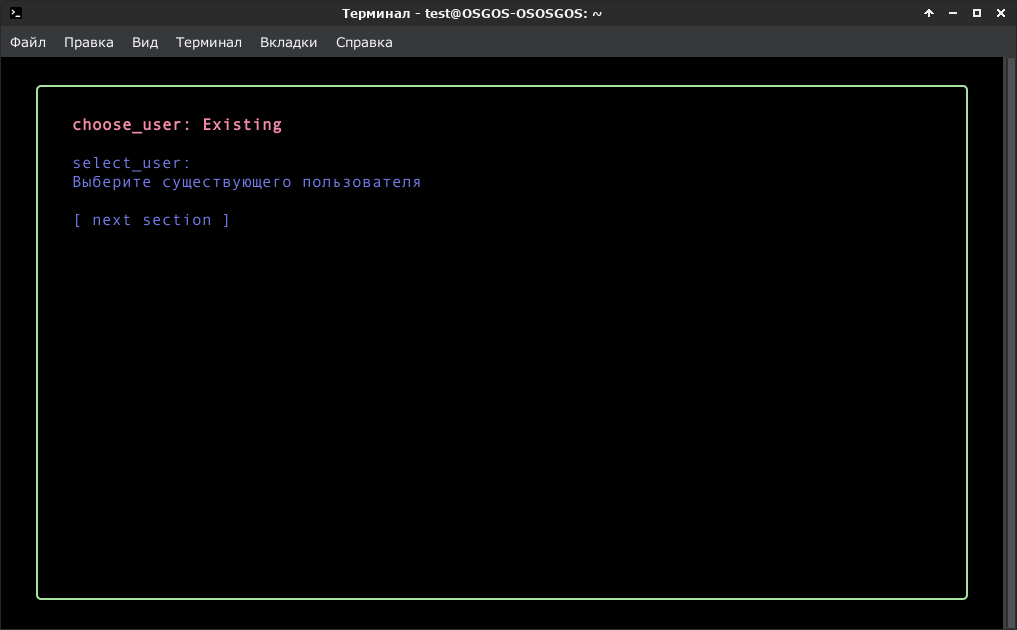The height and width of the screenshot is (630, 1017).
Task: Activate the [ next section ] button
Action: pyautogui.click(x=151, y=220)
